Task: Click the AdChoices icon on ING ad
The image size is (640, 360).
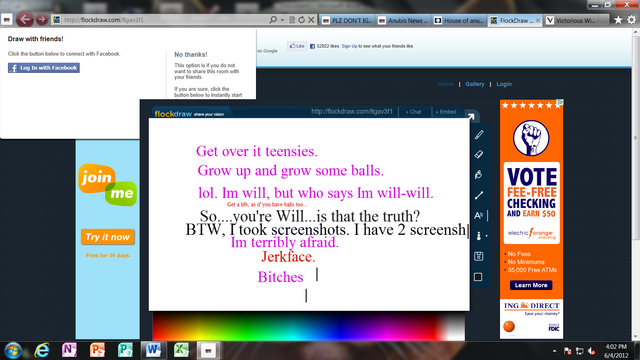Action: click(x=560, y=102)
